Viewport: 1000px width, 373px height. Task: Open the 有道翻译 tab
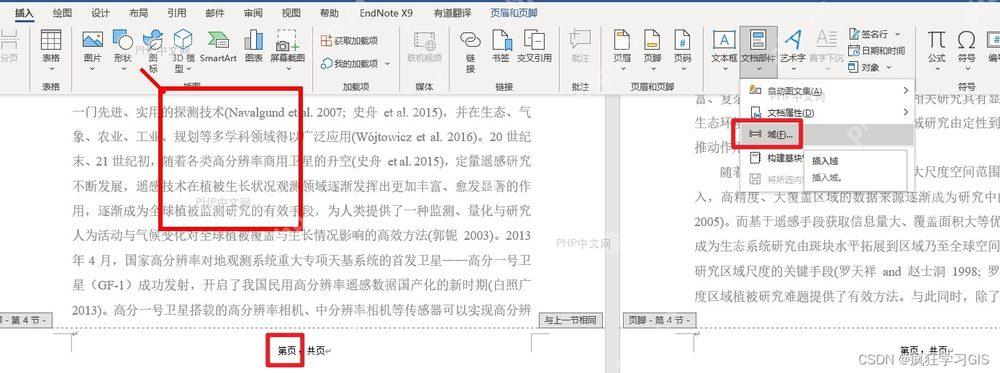click(x=452, y=13)
